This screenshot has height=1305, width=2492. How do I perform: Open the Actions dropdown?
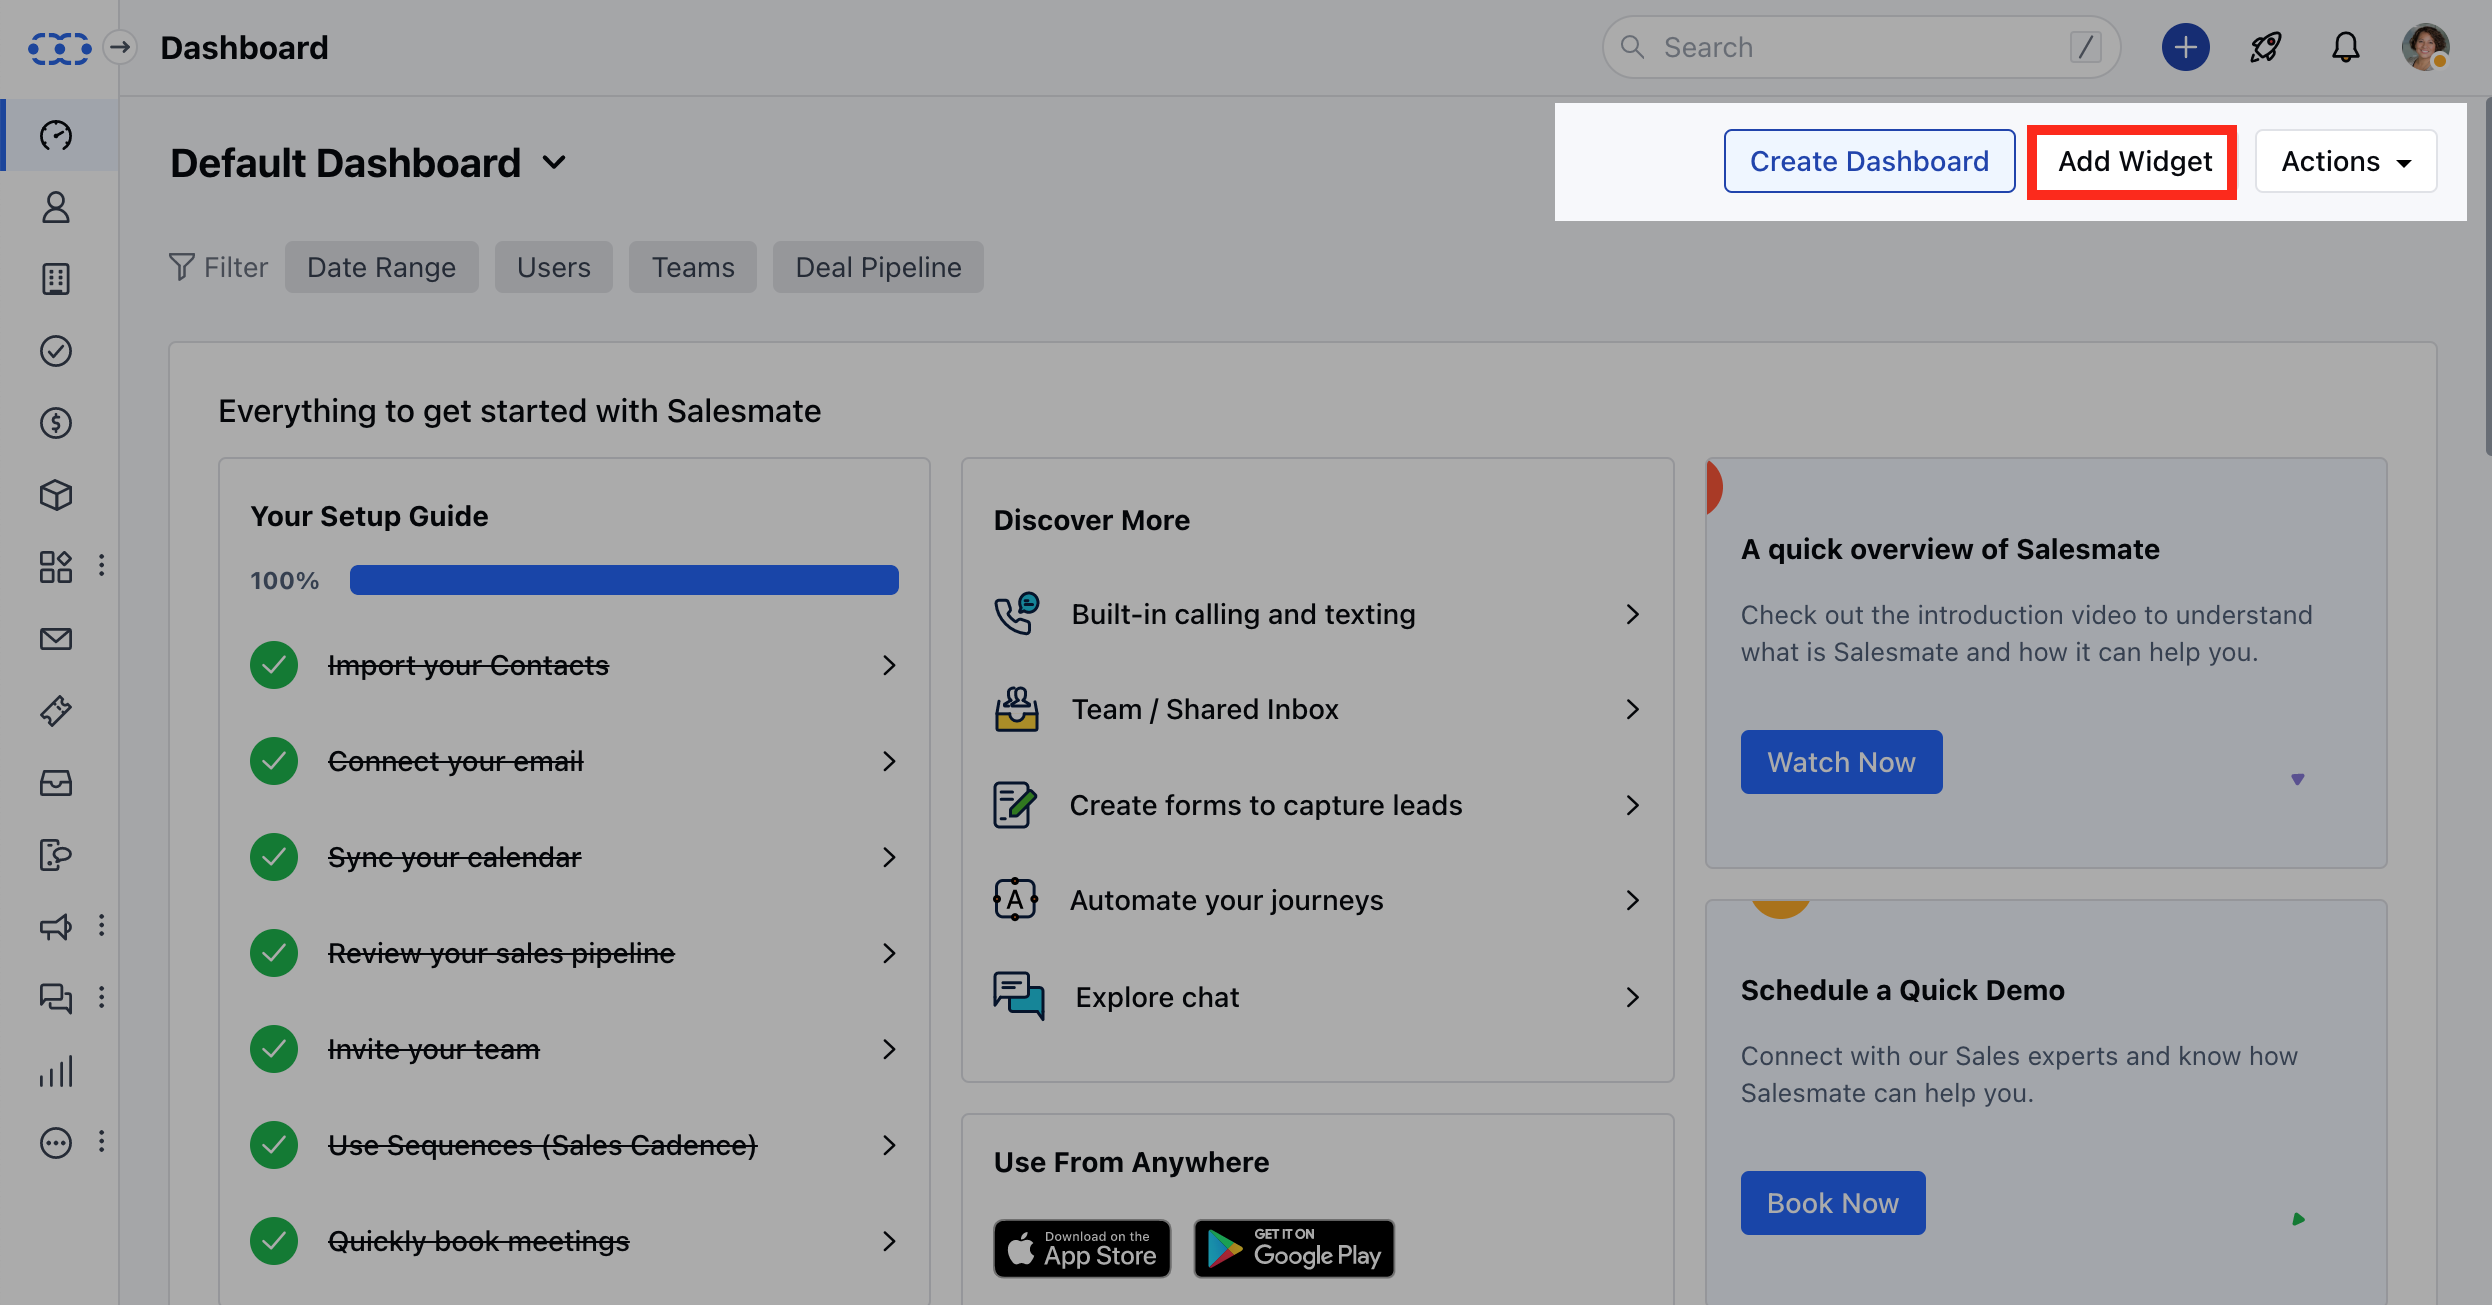point(2346,161)
